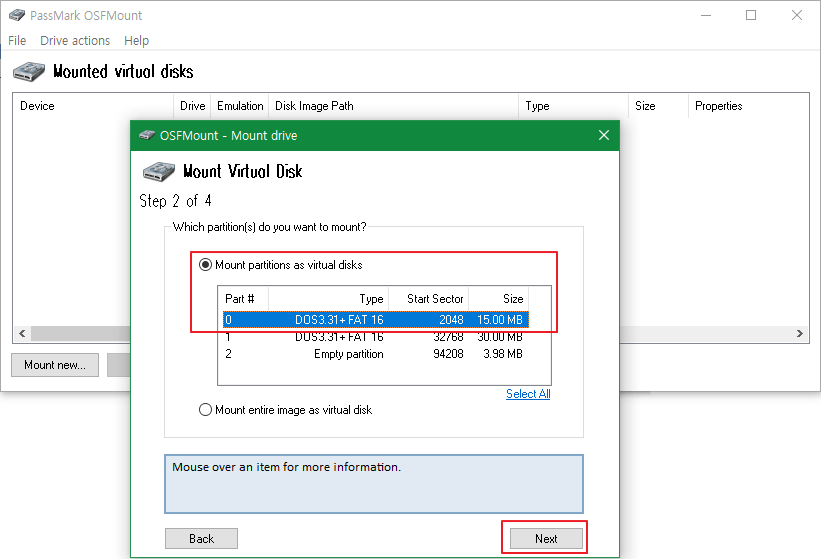Click the Step 2 of 4 label

click(x=175, y=200)
